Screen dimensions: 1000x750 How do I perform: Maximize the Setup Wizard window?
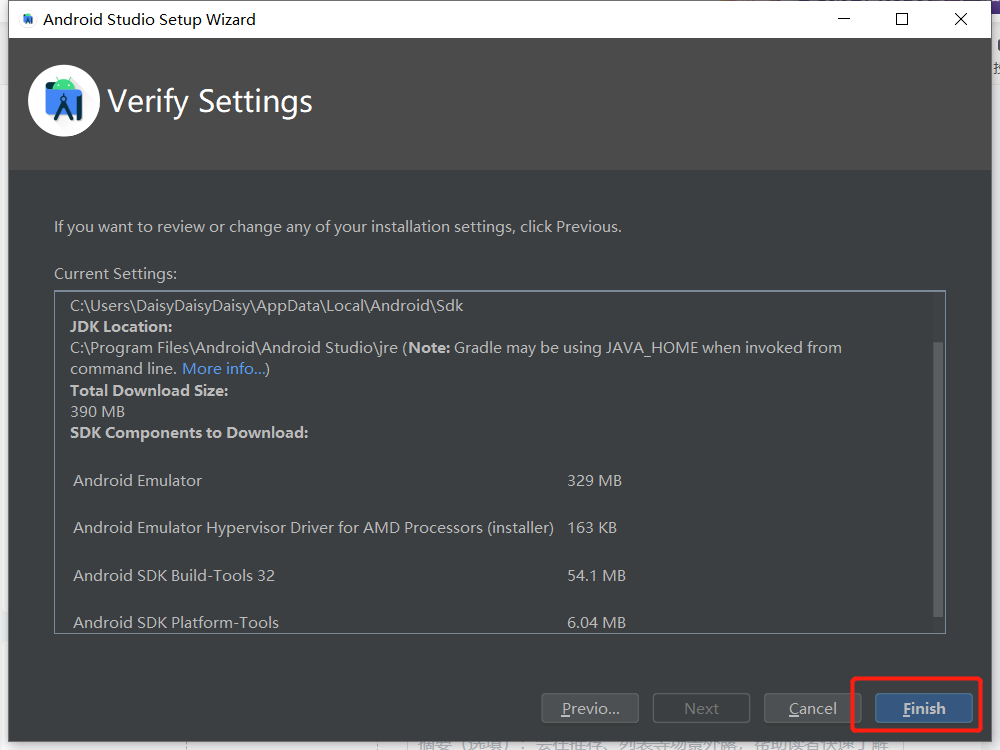(x=902, y=19)
